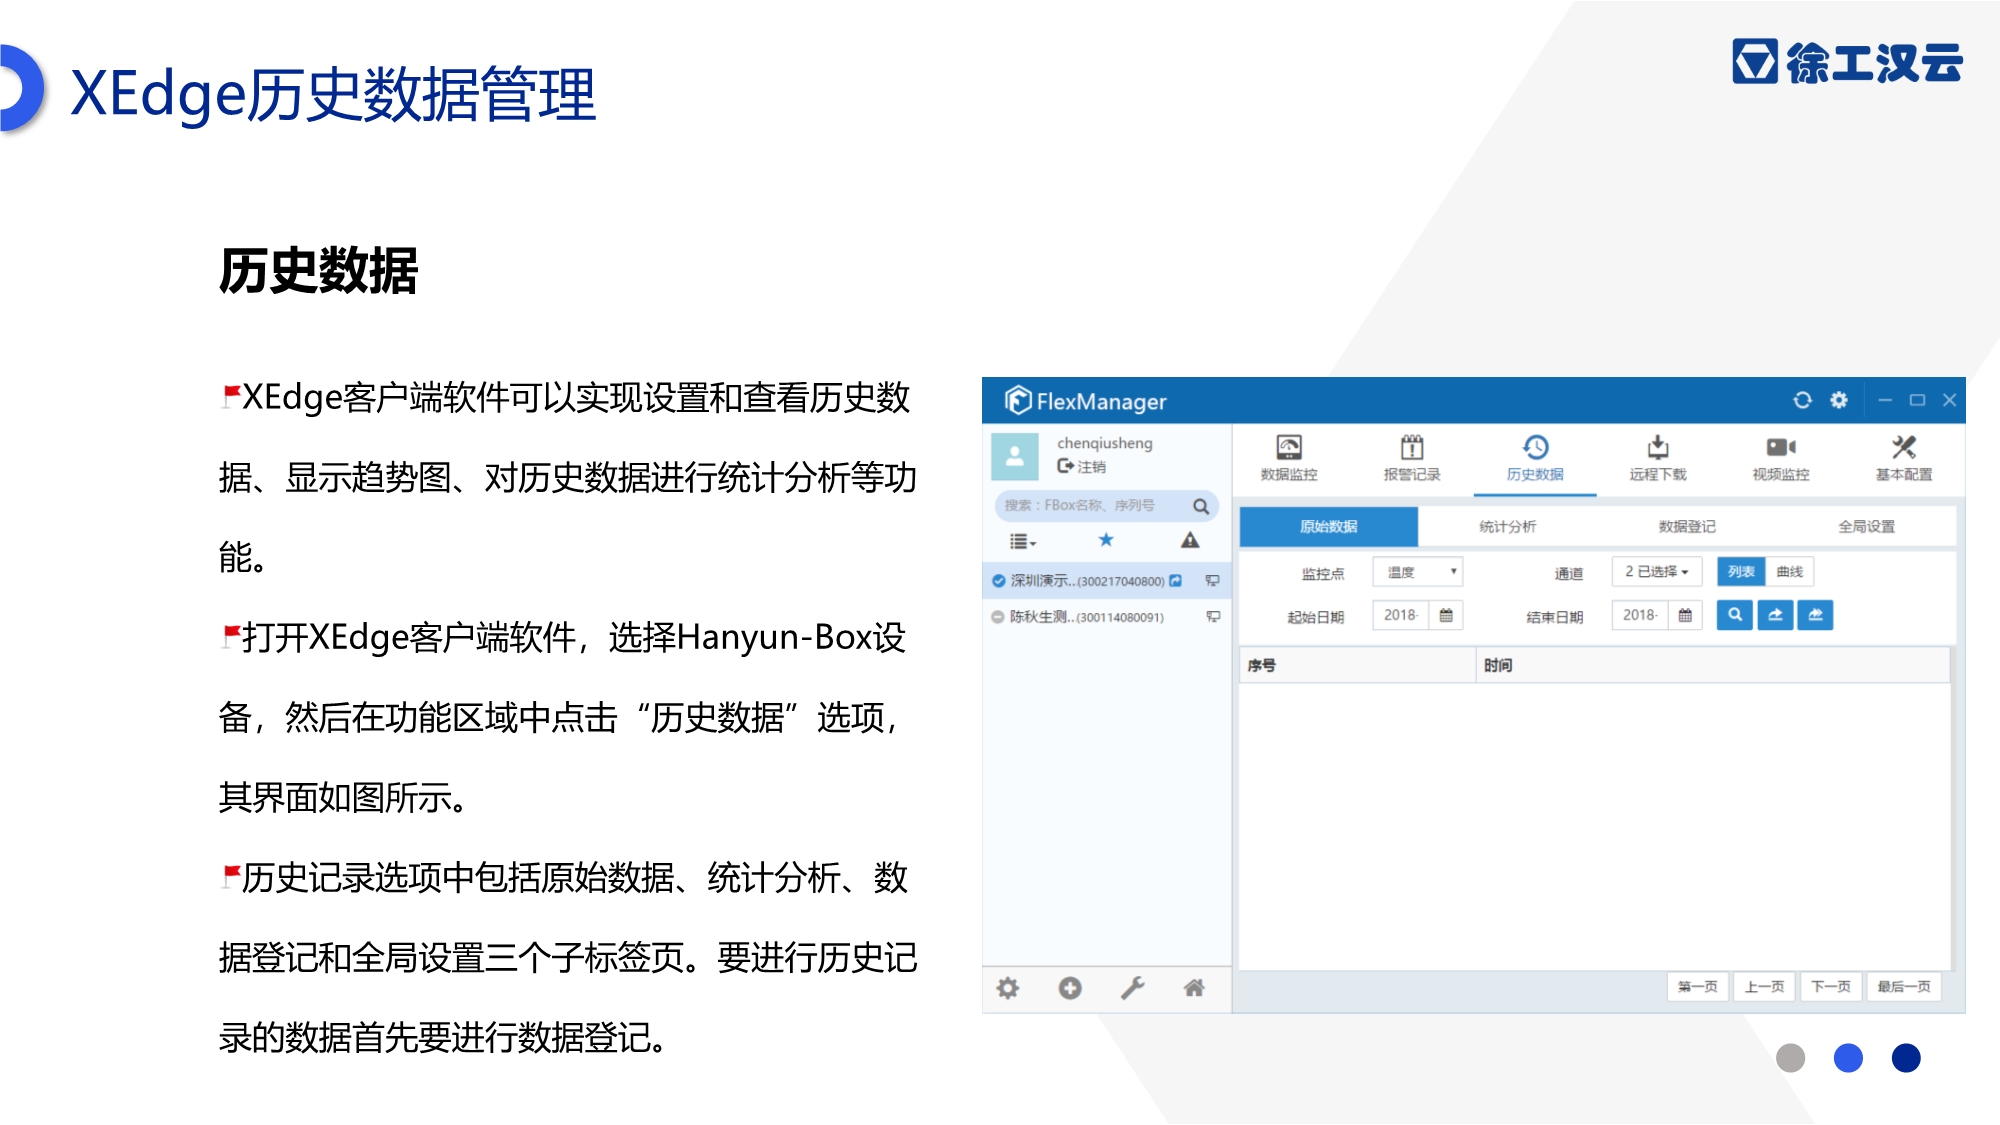The image size is (2000, 1125).
Task: Go to 第一页 first page
Action: (1698, 987)
